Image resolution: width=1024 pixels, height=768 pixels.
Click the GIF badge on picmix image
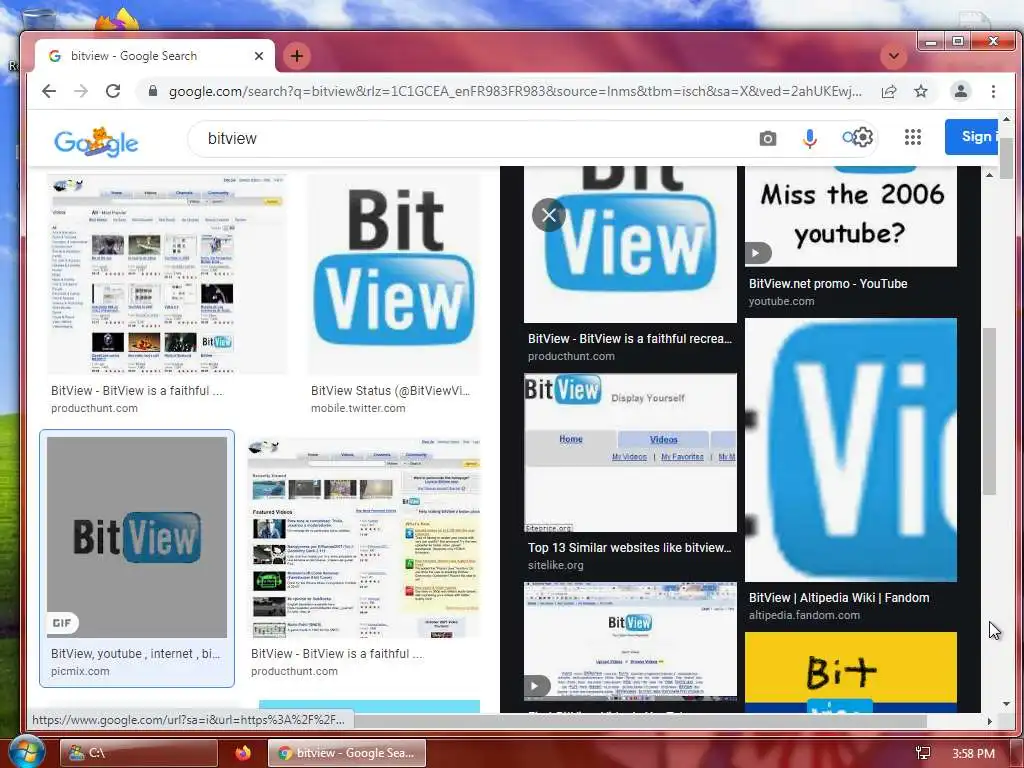tap(62, 623)
